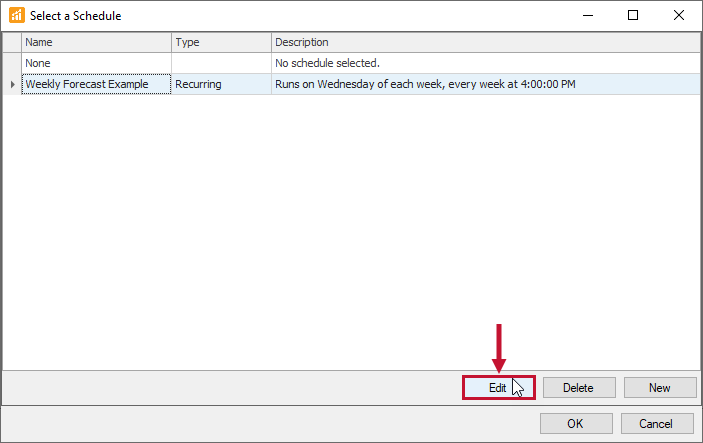Click the Recurring type cell

pos(221,84)
